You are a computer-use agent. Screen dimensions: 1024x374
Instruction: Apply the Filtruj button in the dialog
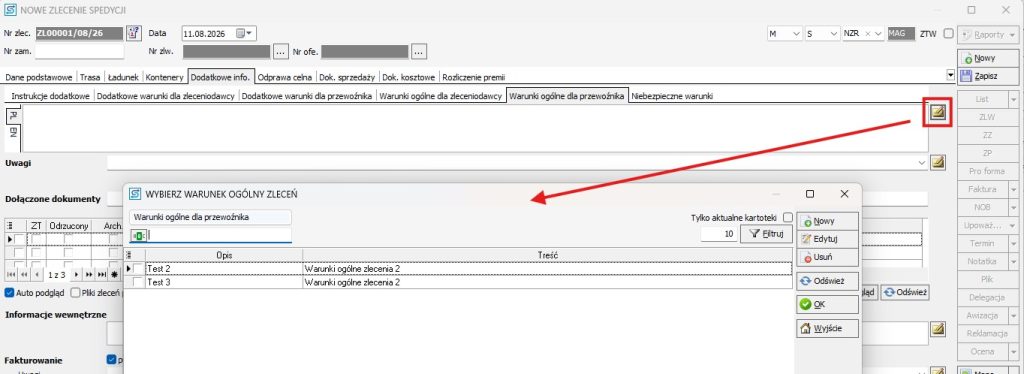coord(767,234)
